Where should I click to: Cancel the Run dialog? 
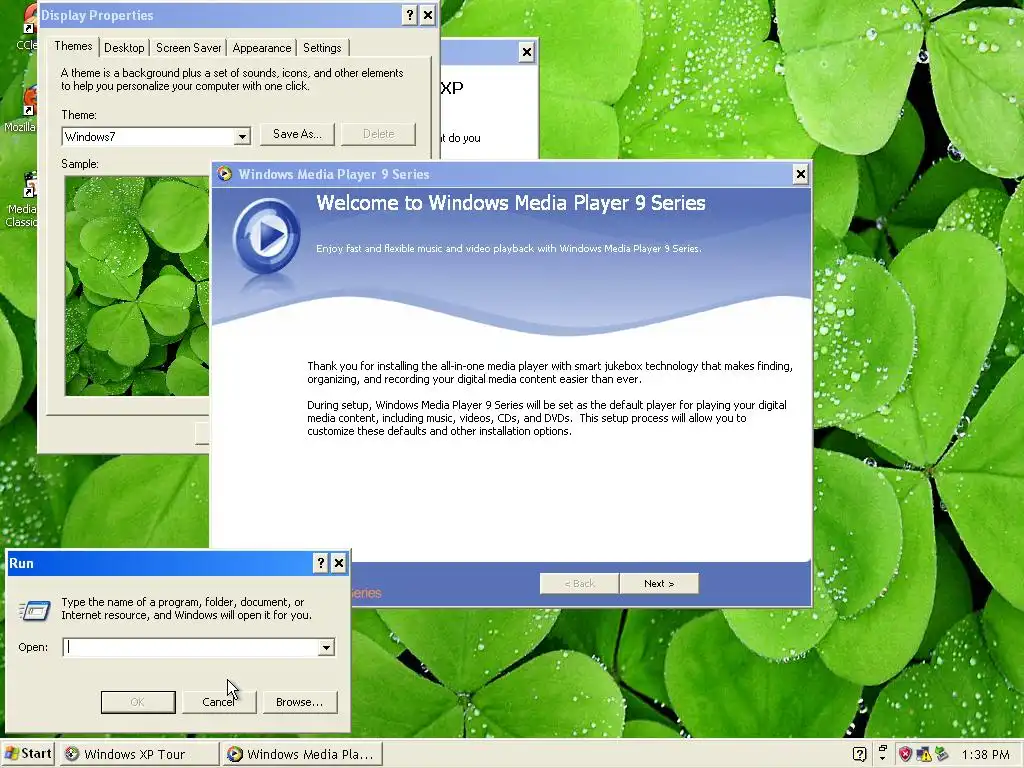tap(219, 702)
